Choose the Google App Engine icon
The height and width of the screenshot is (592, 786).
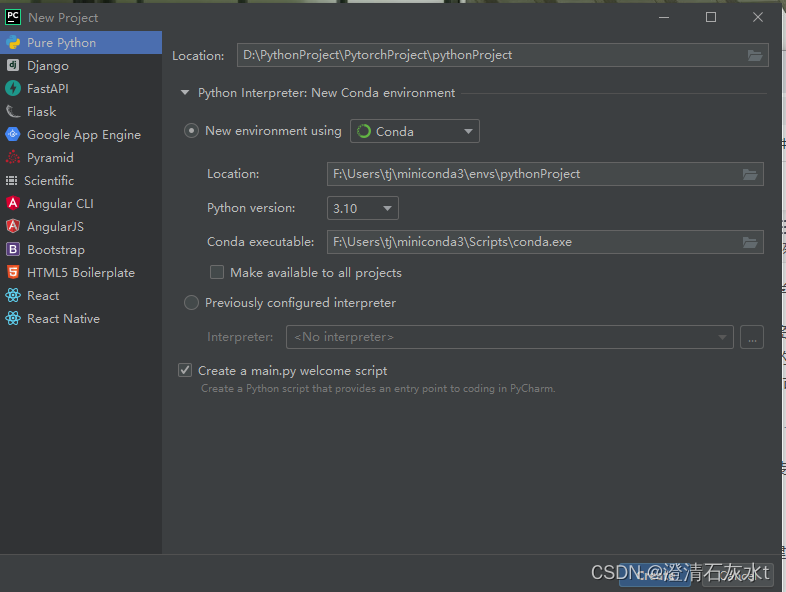13,135
